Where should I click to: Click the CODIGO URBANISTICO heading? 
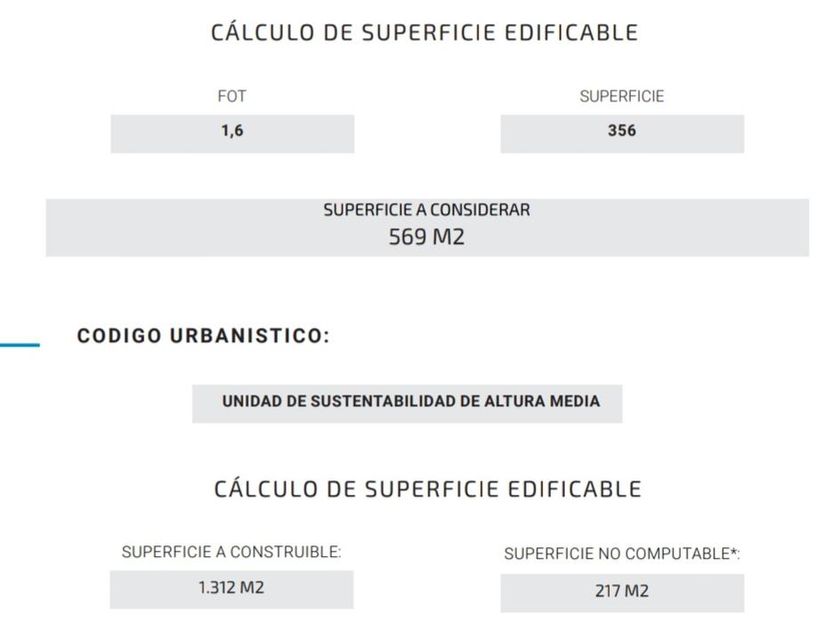[203, 337]
